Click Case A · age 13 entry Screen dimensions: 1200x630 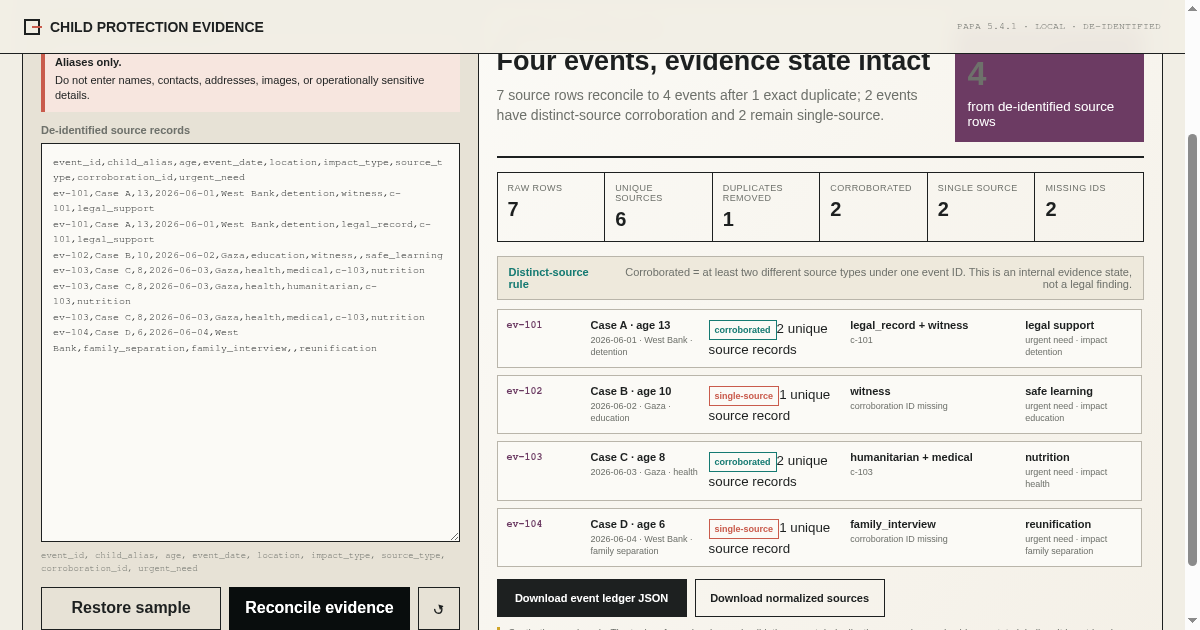(x=630, y=325)
